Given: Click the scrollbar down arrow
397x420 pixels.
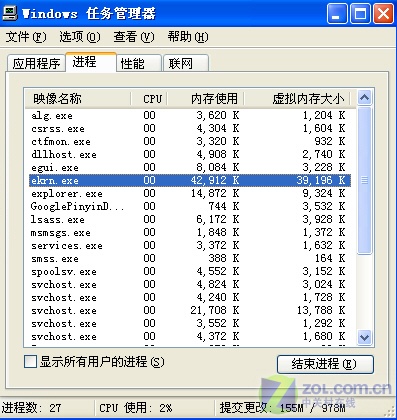Looking at the screenshot, I should 364,337.
